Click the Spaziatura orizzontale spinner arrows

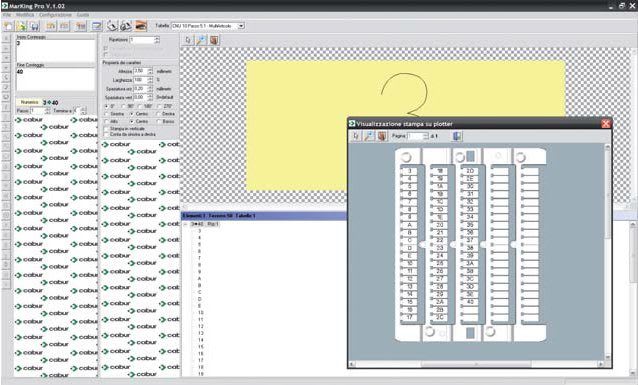[150, 89]
